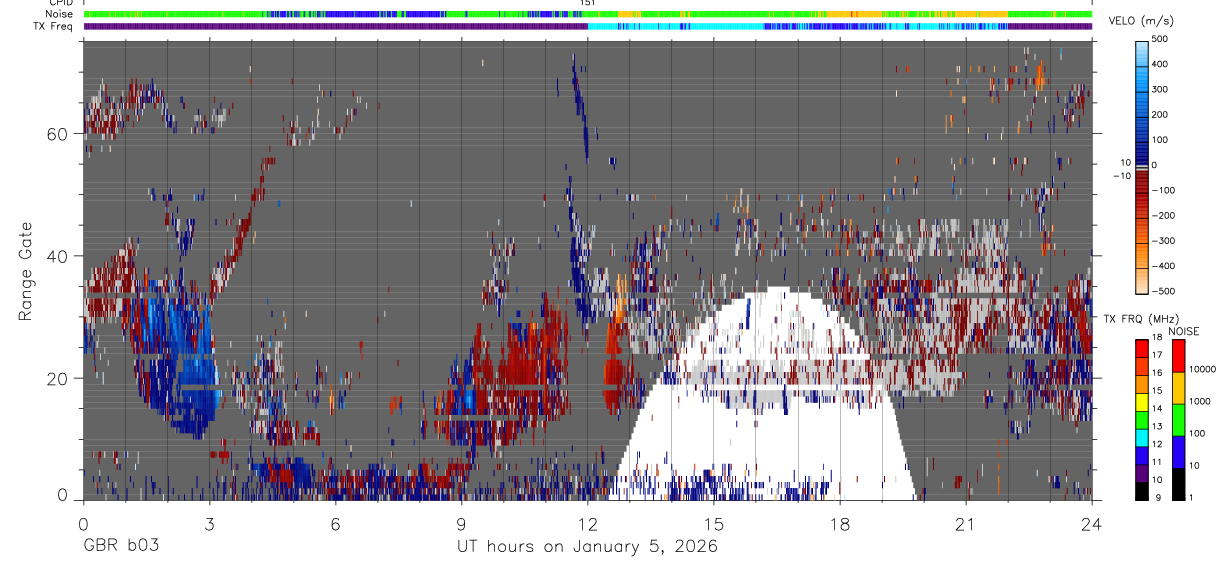Click the NOISE legend title
Viewport: 1228px width, 567px height.
[x=1182, y=331]
